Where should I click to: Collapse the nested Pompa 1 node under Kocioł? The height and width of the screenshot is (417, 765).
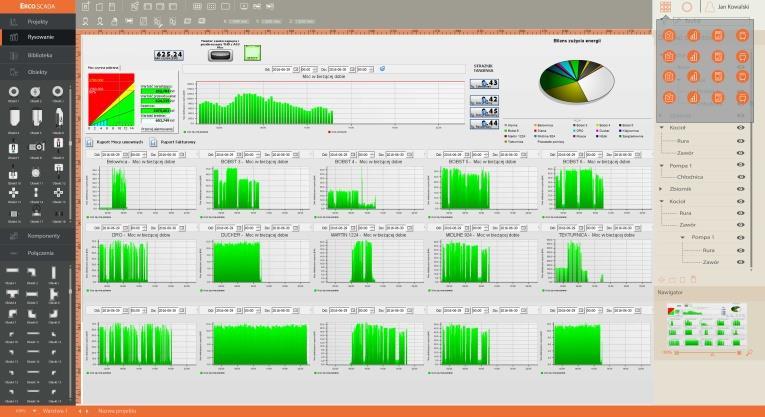tap(683, 238)
